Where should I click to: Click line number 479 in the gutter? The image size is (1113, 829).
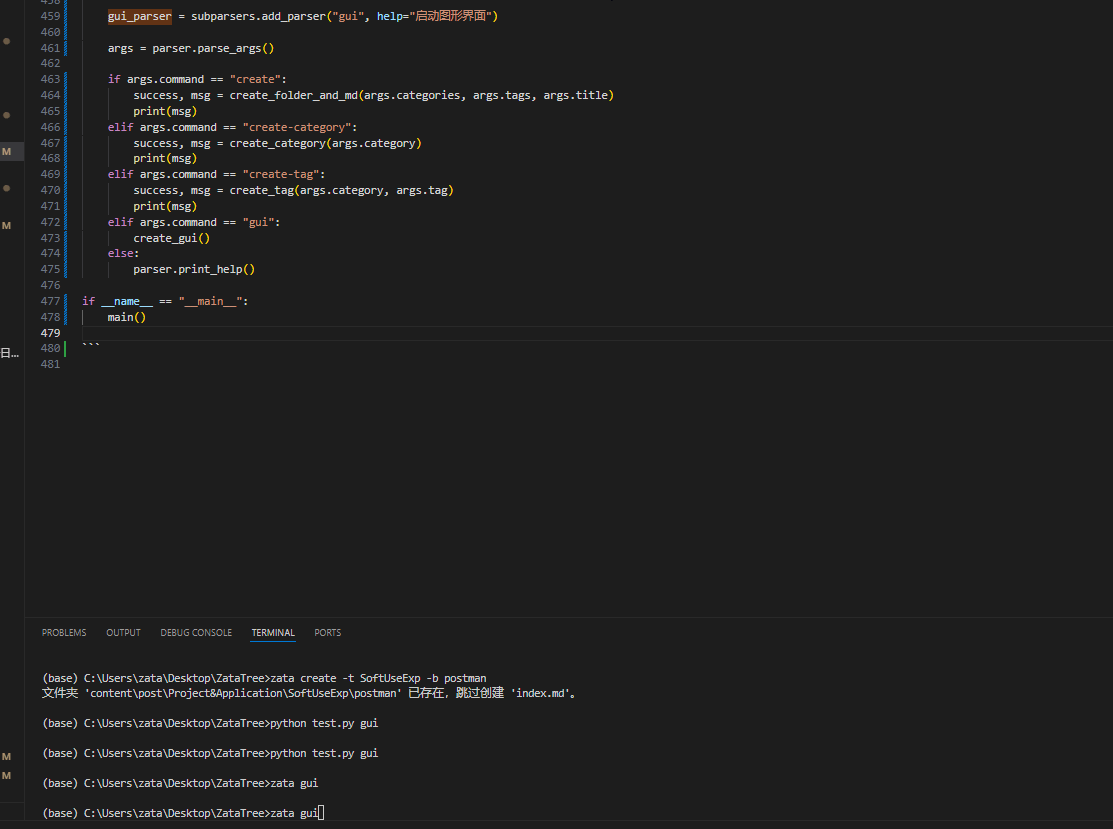[50, 333]
